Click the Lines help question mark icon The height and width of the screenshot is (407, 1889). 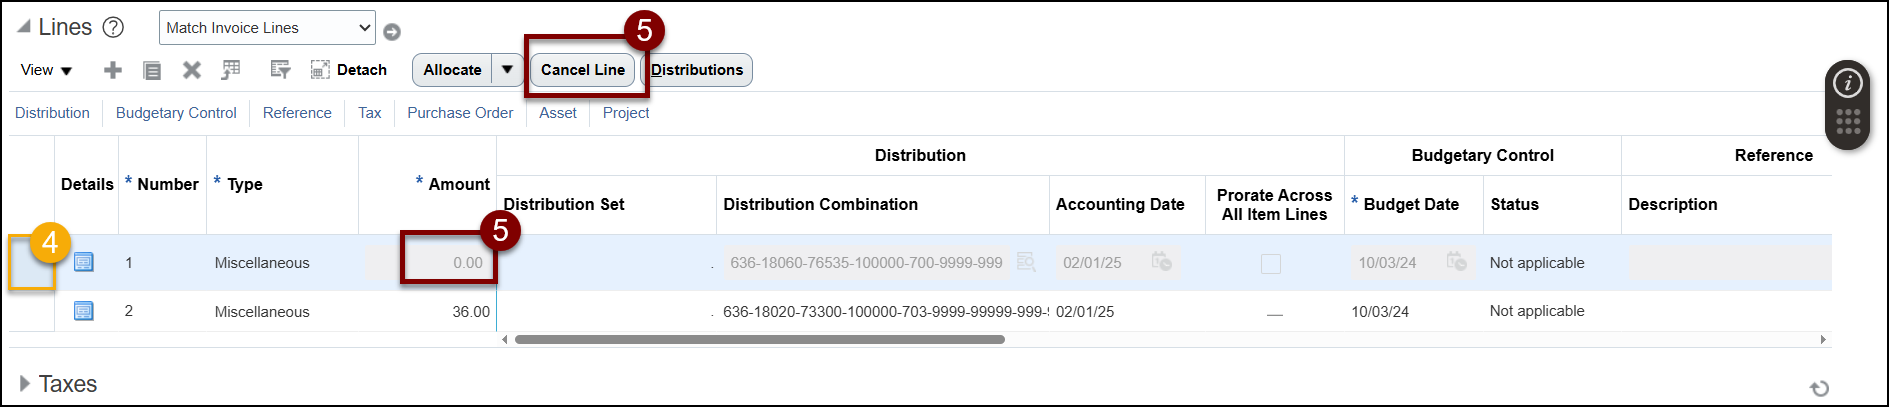[x=114, y=28]
